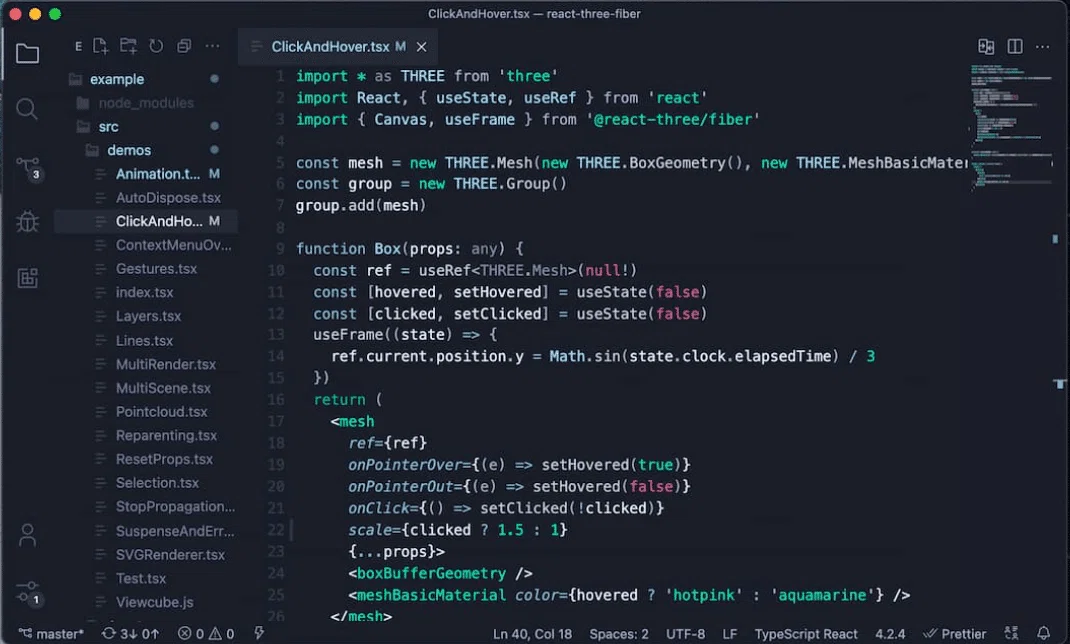Open Lines.tsx in the explorer
The width and height of the screenshot is (1070, 644).
coord(146,340)
